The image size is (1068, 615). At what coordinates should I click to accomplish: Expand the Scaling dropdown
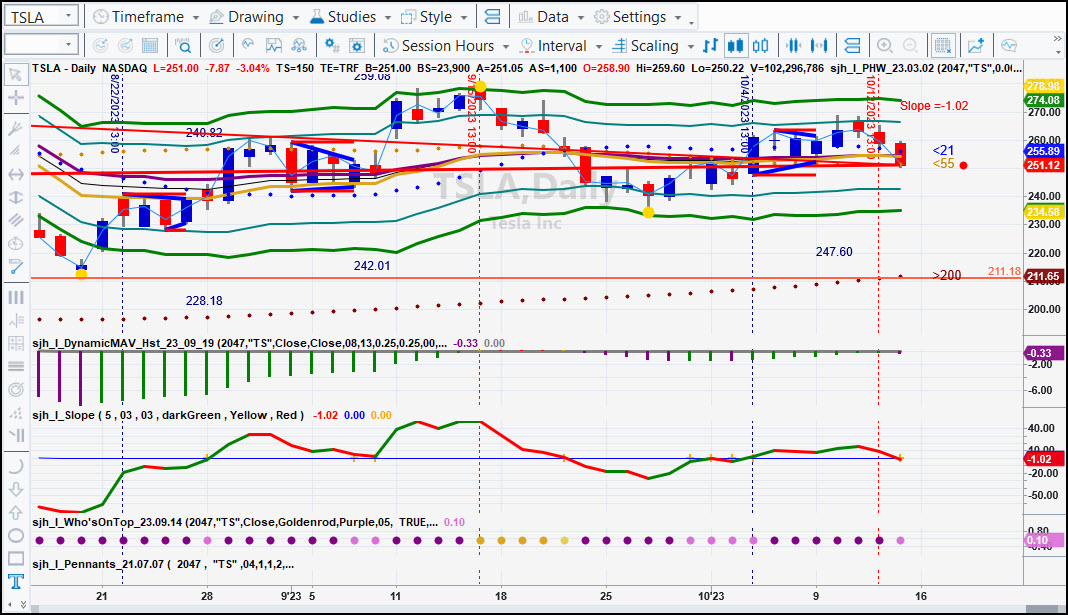pyautogui.click(x=691, y=46)
